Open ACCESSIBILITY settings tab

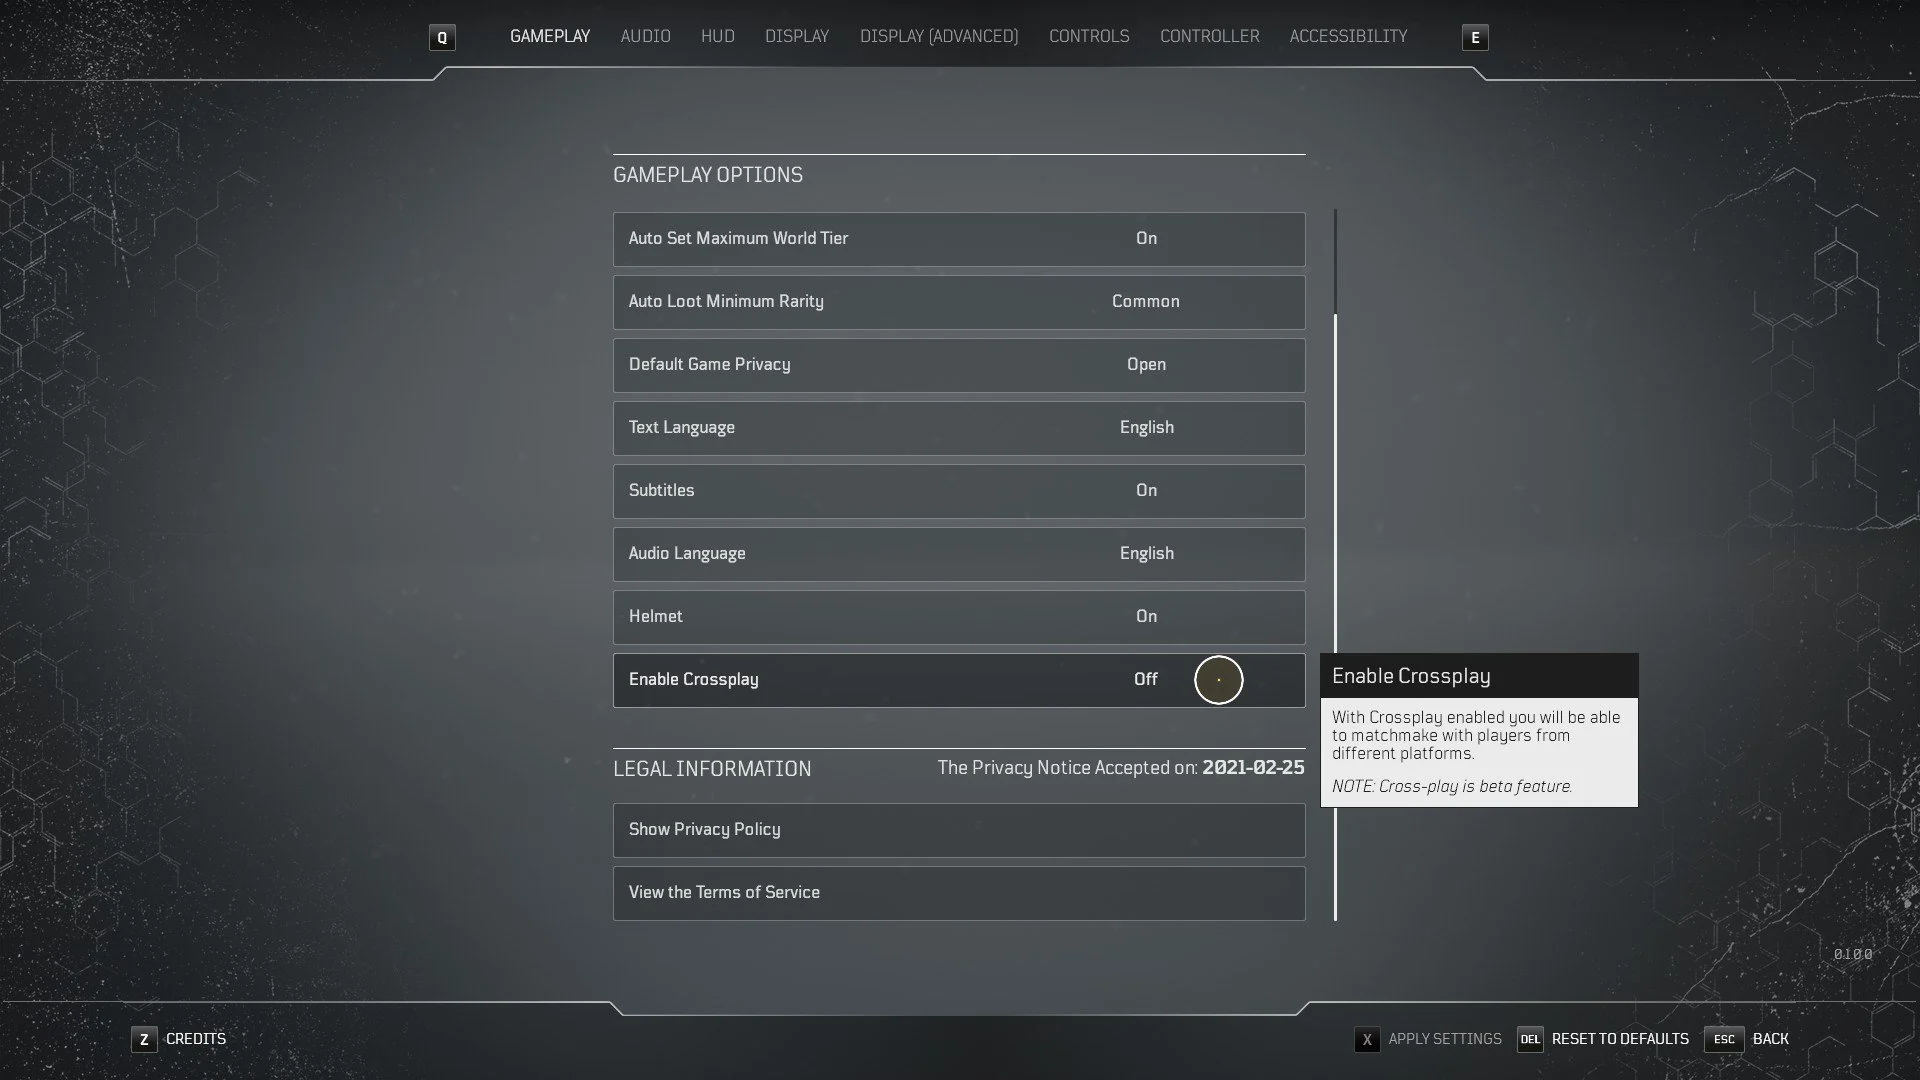[1348, 36]
